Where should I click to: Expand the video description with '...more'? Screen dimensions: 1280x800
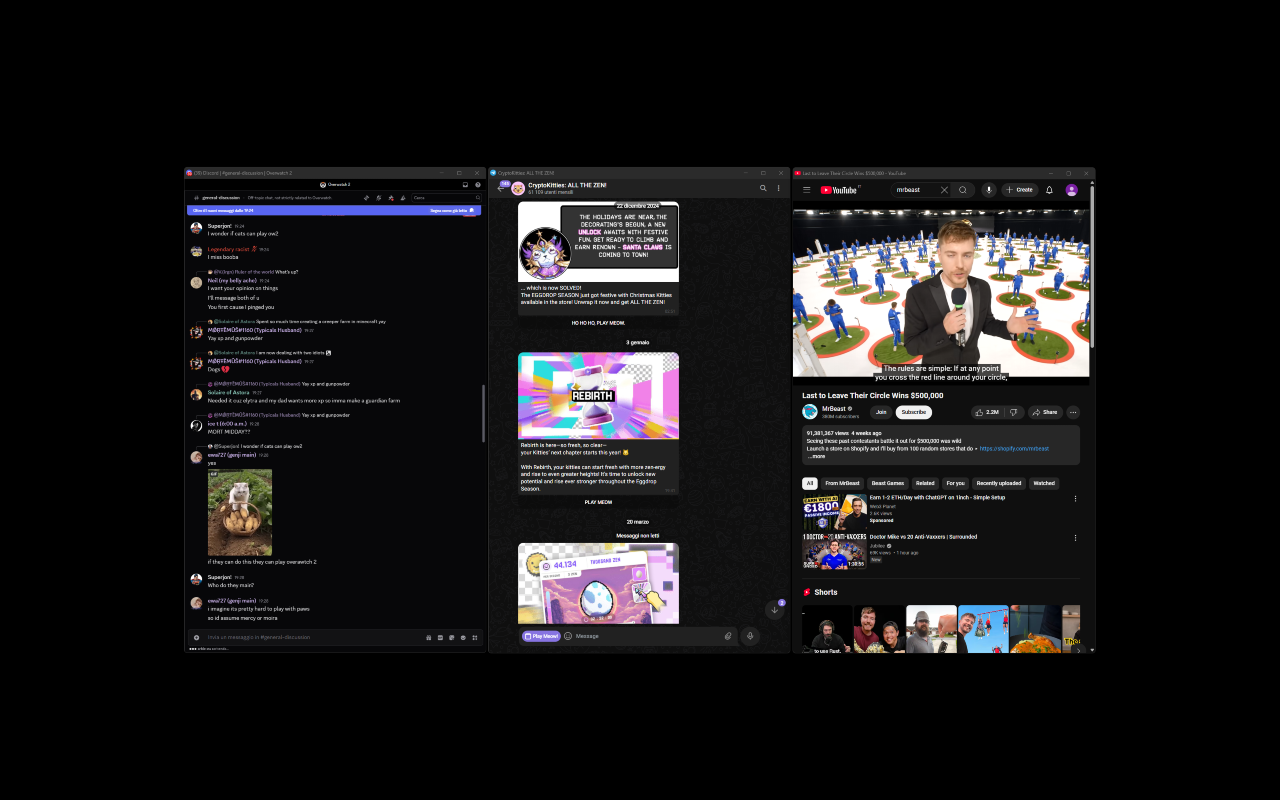(x=814, y=455)
